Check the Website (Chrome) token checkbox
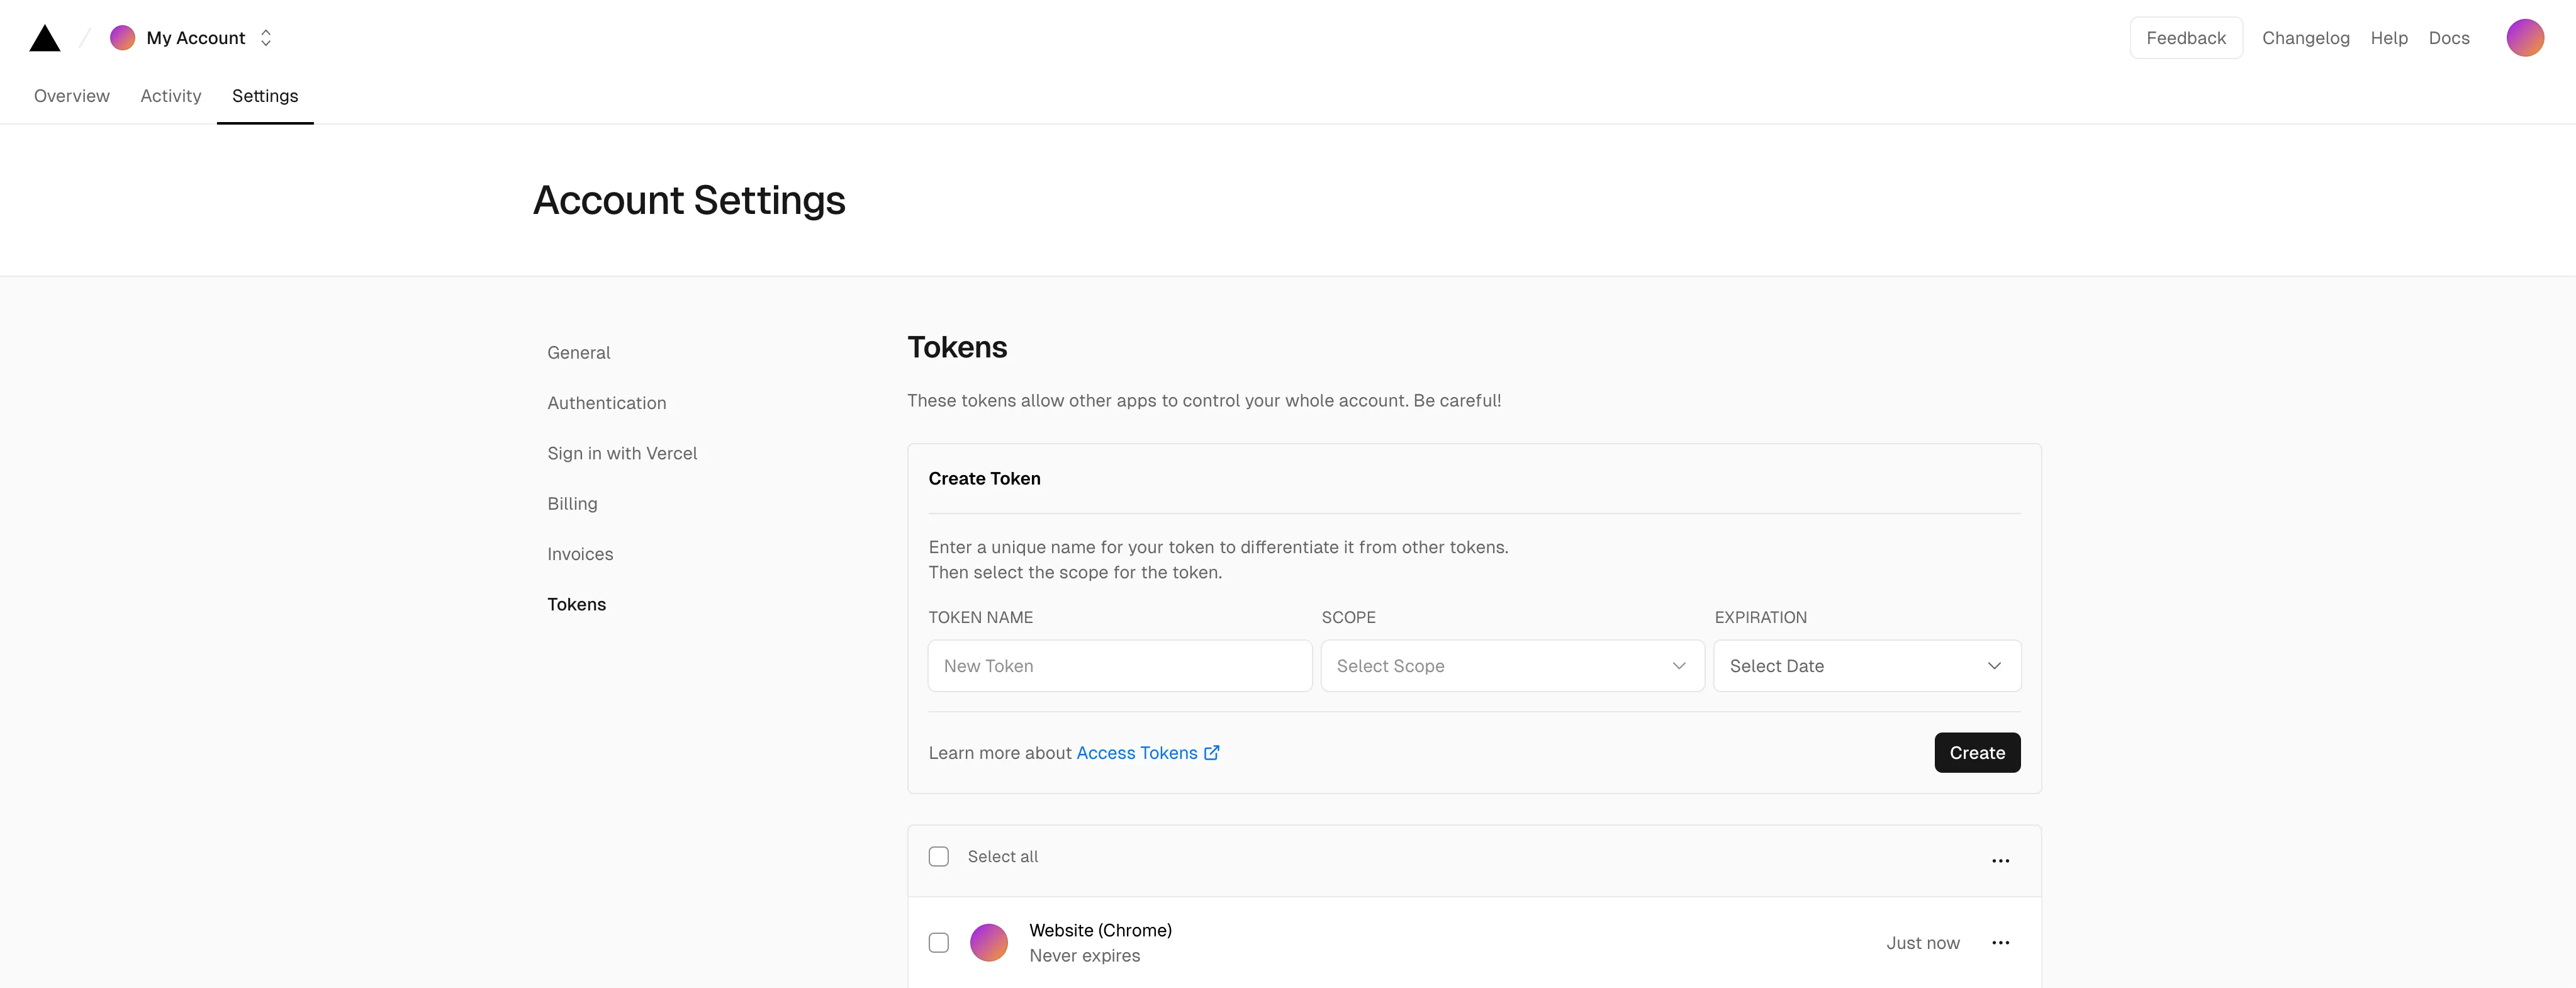Viewport: 2576px width, 988px height. tap(938, 942)
